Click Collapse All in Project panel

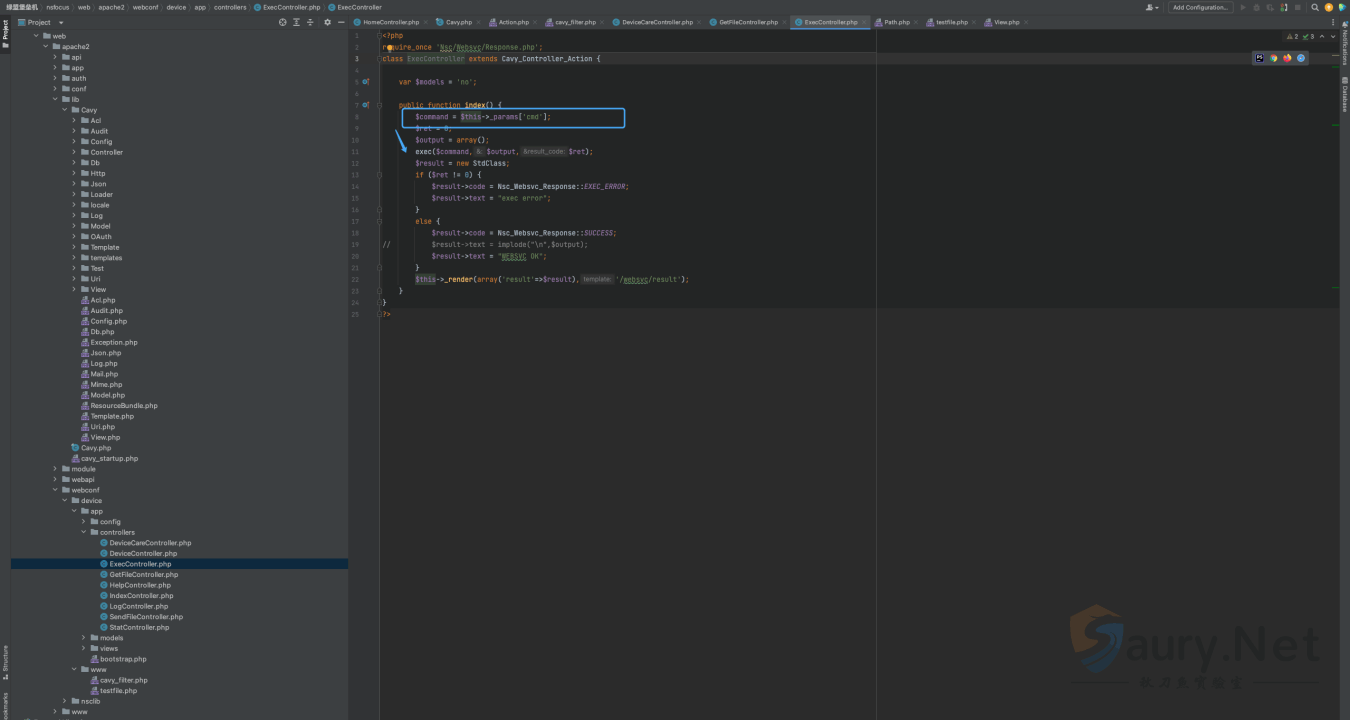(308, 22)
